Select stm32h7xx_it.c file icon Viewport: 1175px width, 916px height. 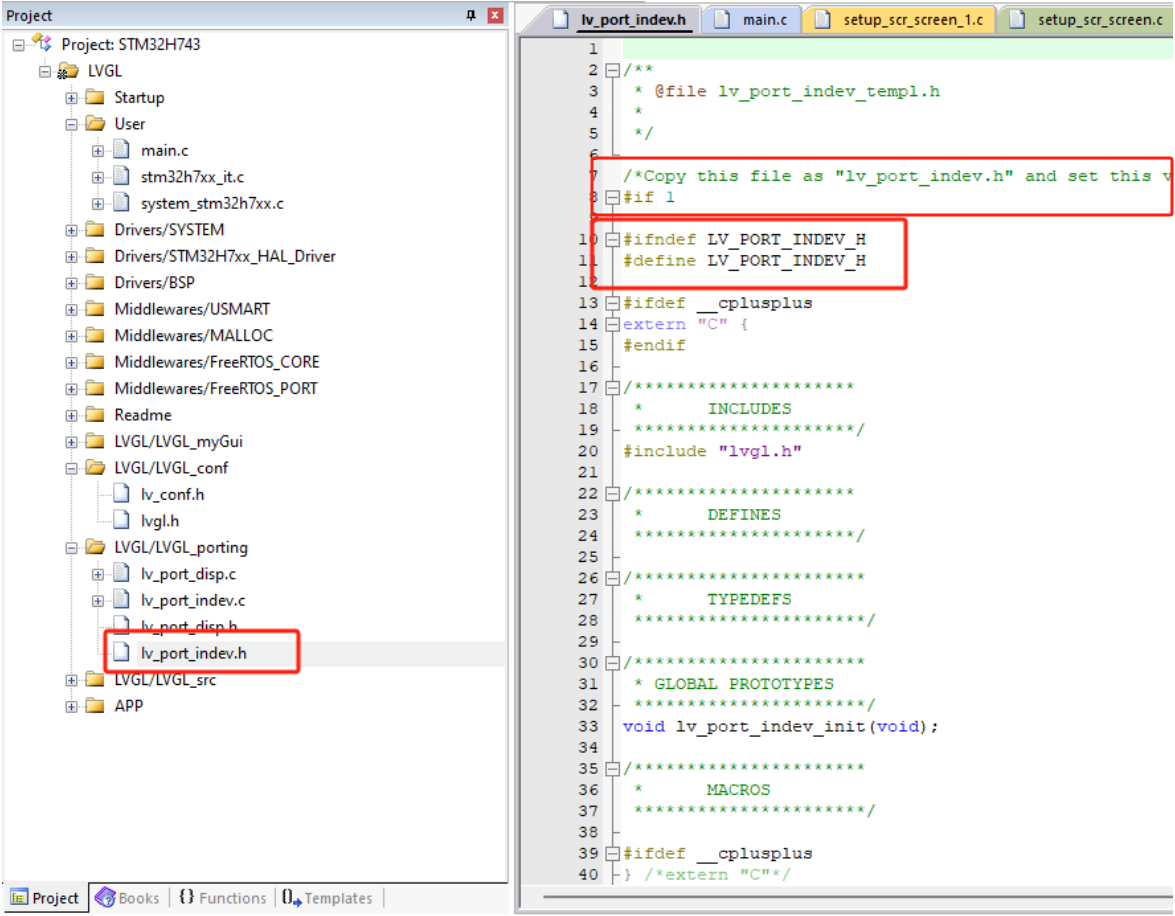121,177
